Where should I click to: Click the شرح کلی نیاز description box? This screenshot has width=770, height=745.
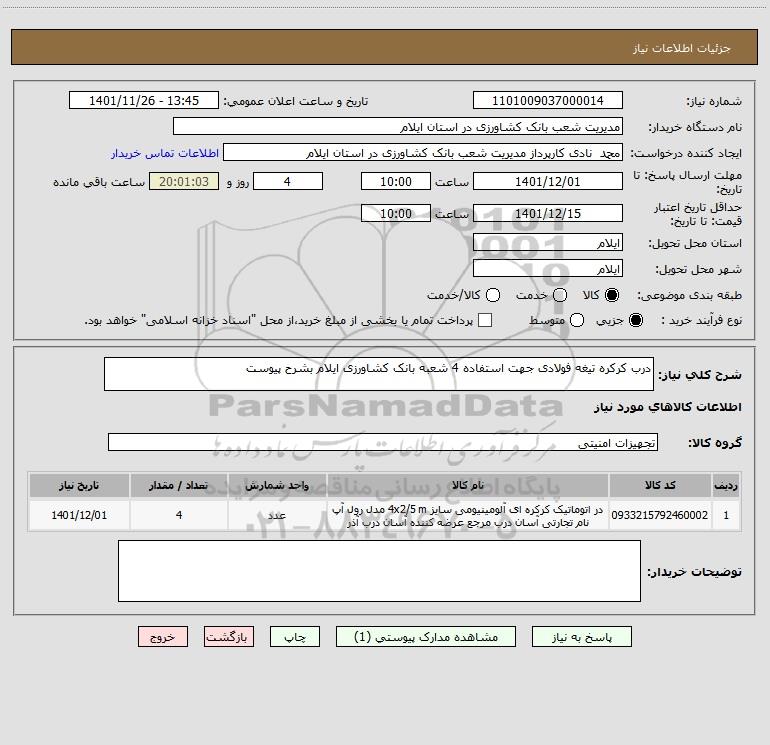[379, 374]
